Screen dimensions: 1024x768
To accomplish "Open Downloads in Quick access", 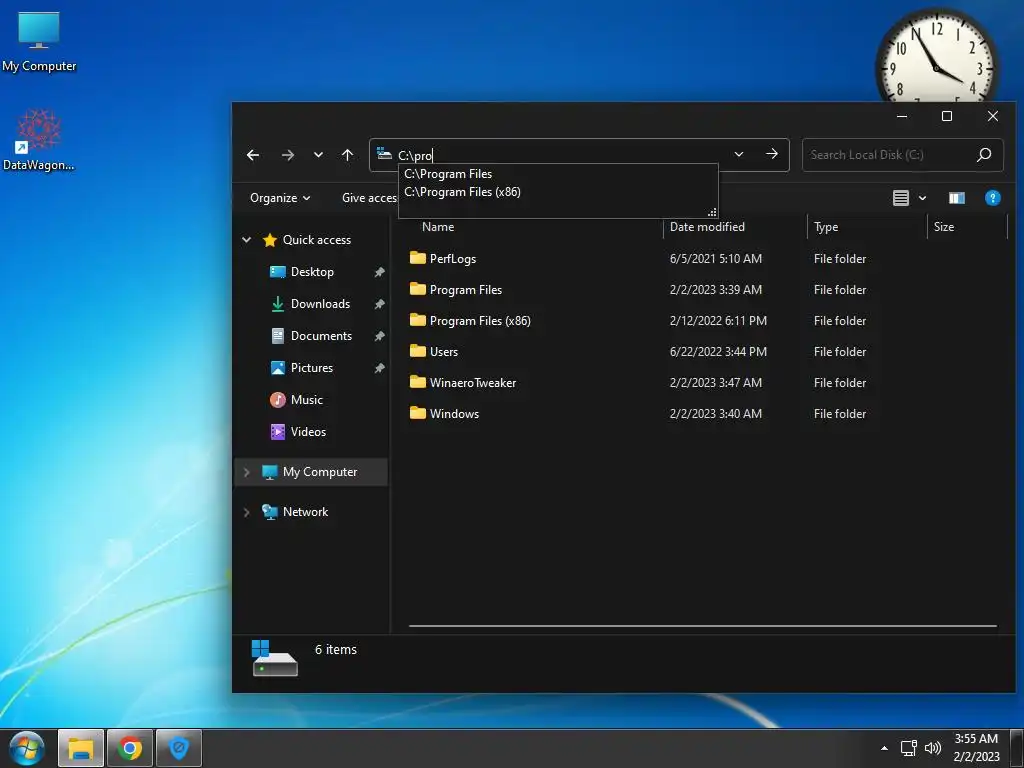I will 320,304.
